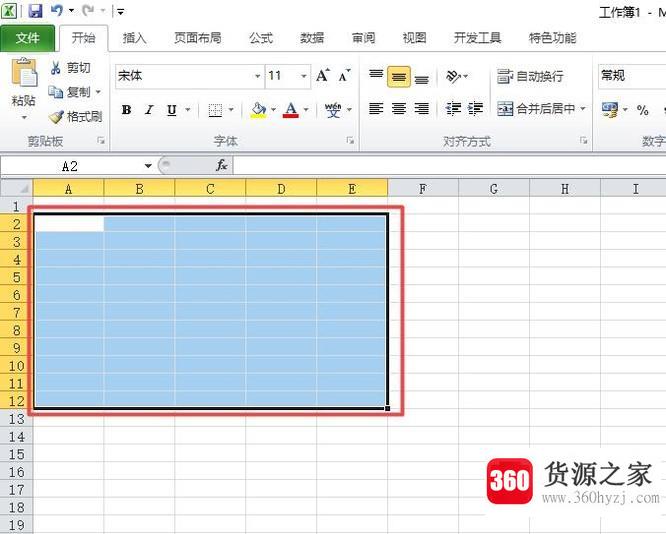Image resolution: width=666 pixels, height=534 pixels.
Task: Click the Format Painter brush
Action: (x=75, y=116)
